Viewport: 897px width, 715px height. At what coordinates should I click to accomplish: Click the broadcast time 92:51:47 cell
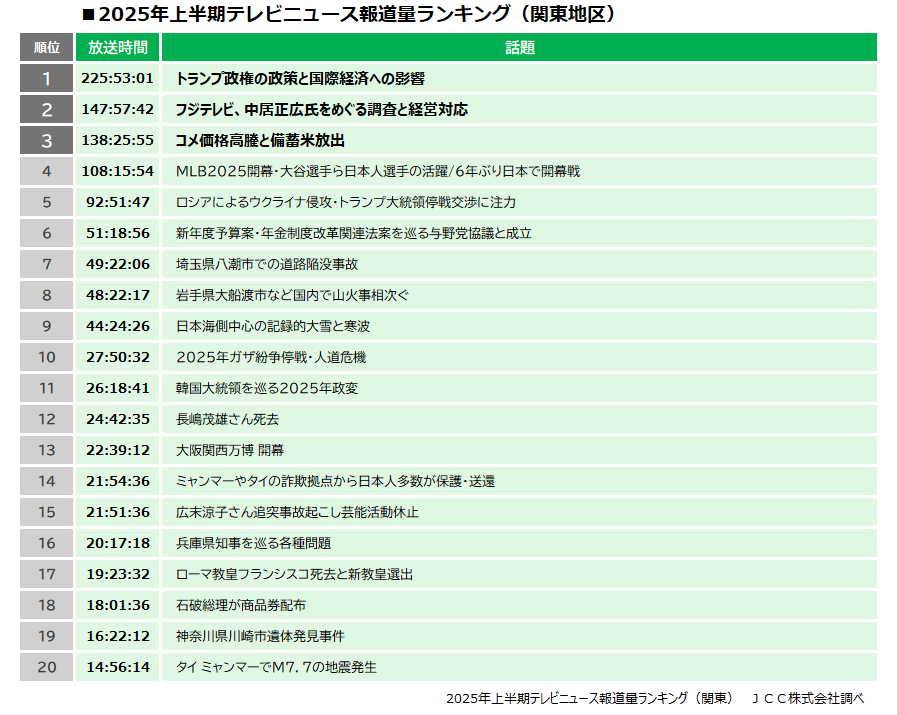[x=117, y=202]
